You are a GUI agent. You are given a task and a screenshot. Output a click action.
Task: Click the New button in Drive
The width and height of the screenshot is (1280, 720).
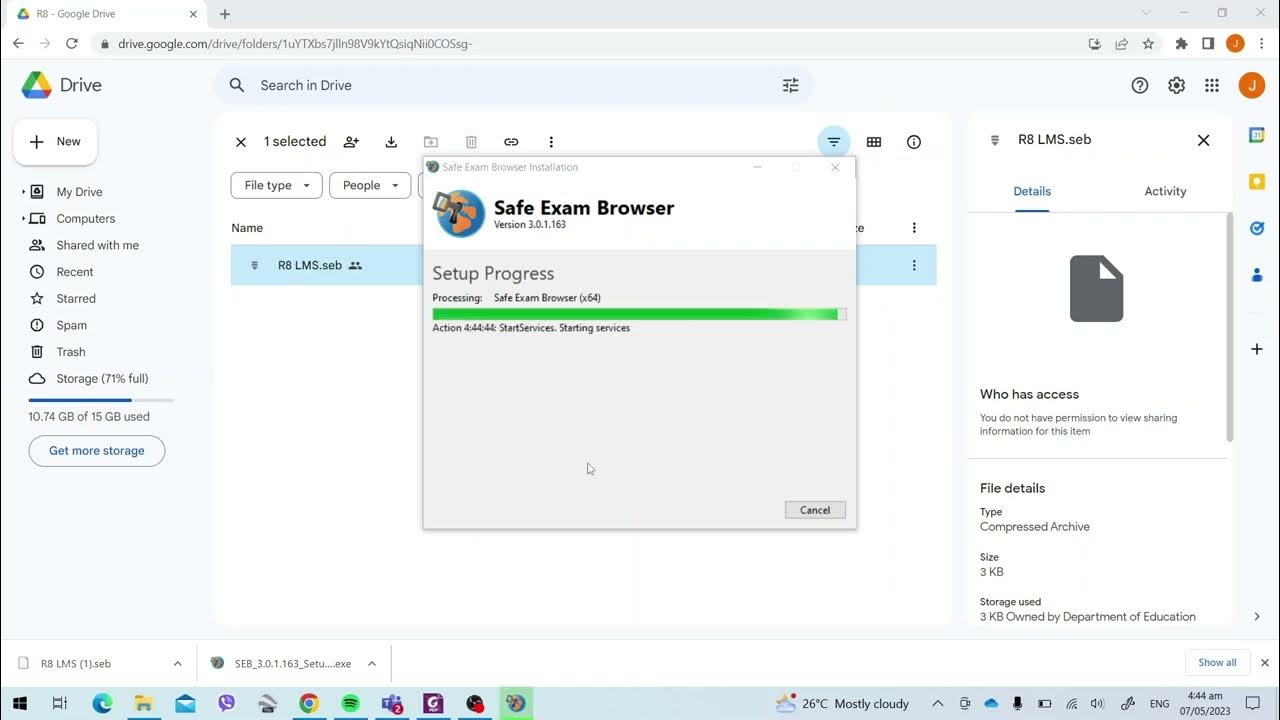click(x=55, y=142)
